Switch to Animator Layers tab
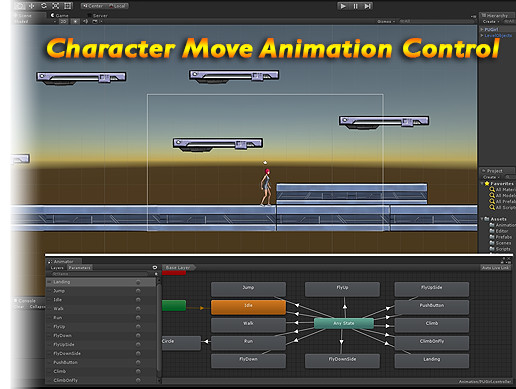Image resolution: width=516 pixels, height=389 pixels. (x=57, y=268)
